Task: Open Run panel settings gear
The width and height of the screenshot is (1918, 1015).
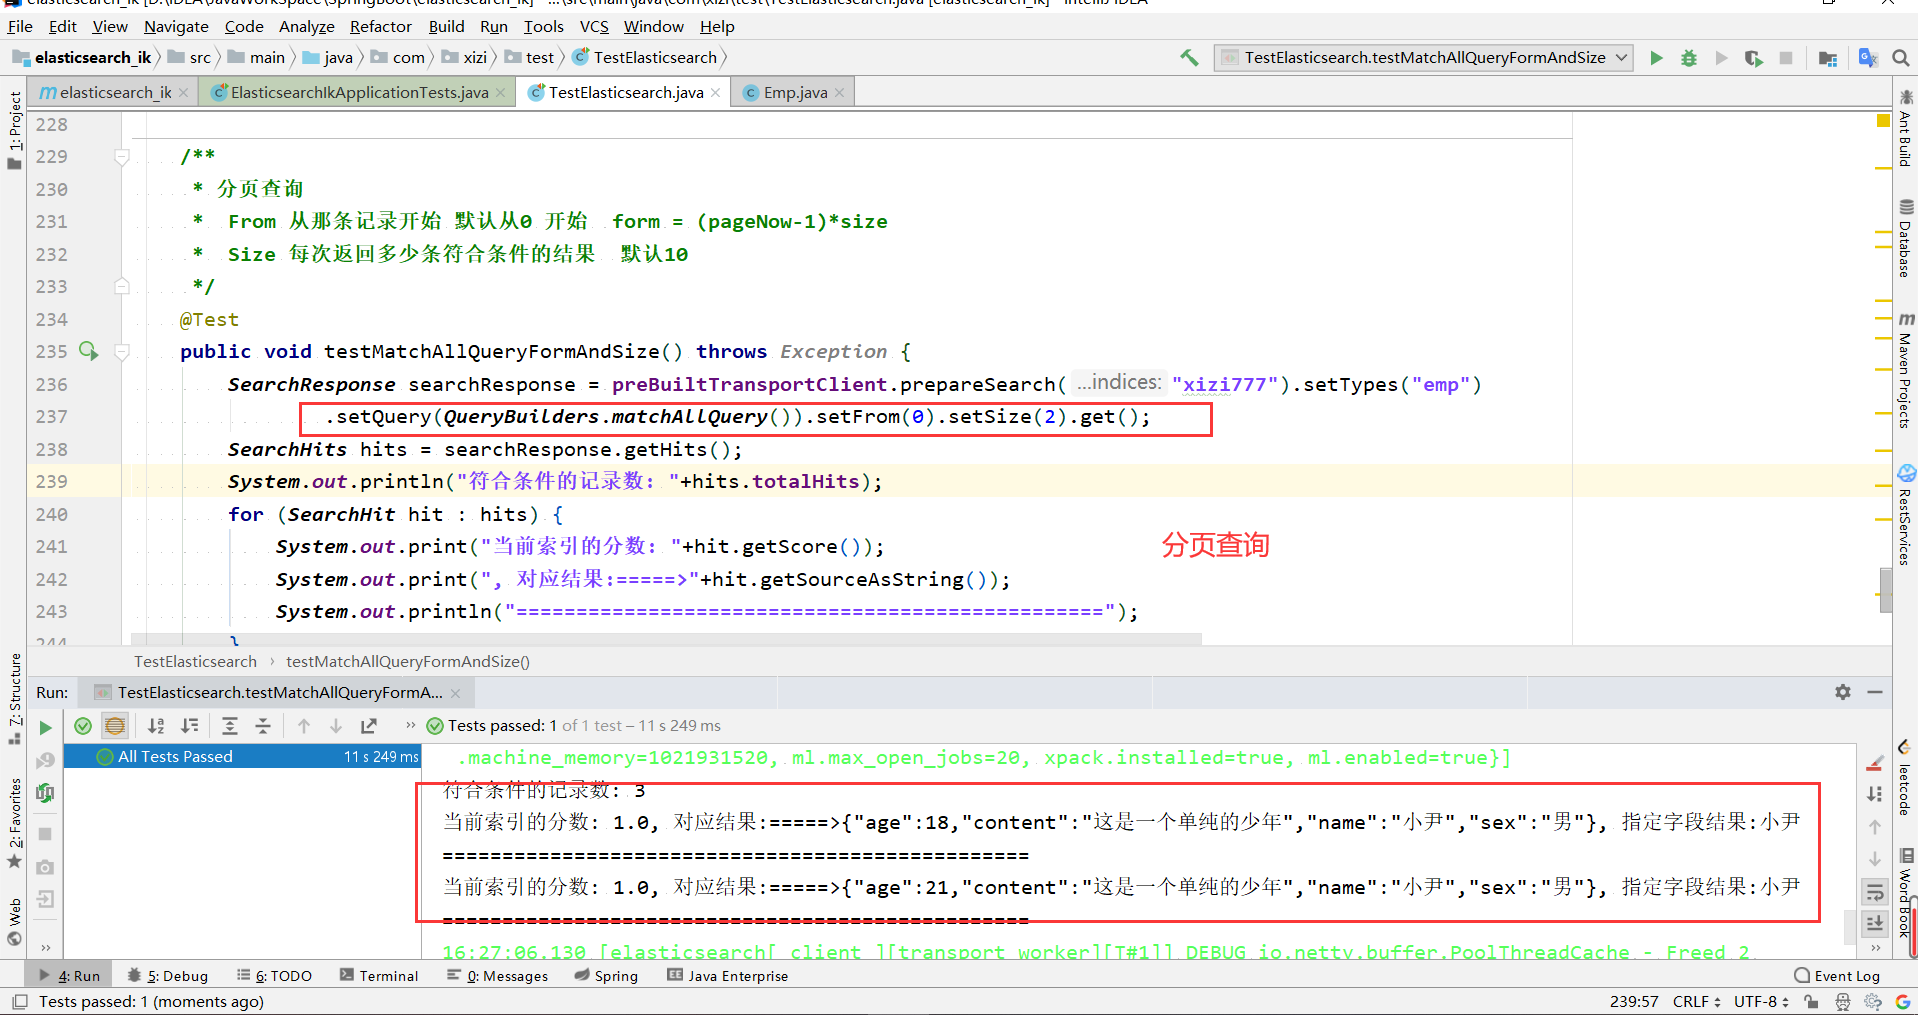Action: click(1843, 692)
